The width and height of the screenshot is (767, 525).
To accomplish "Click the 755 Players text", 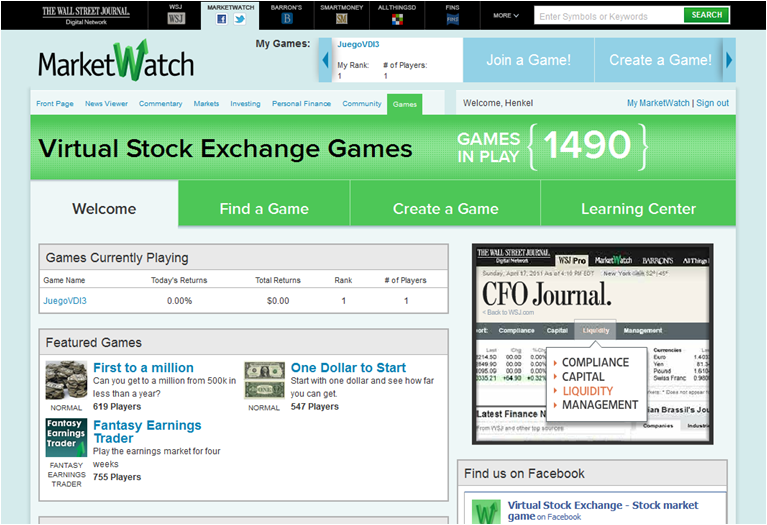I will pyautogui.click(x=117, y=477).
